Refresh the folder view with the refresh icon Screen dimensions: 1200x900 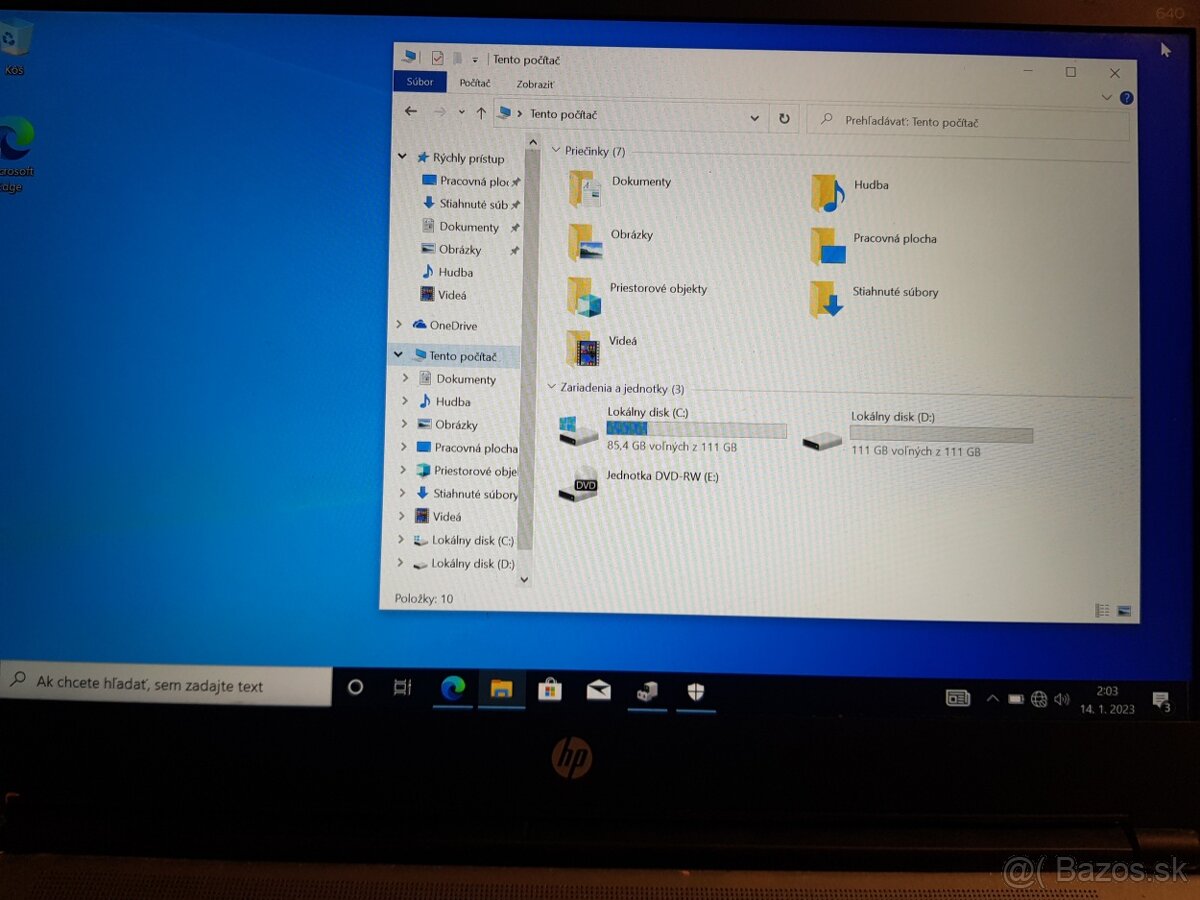click(x=785, y=118)
